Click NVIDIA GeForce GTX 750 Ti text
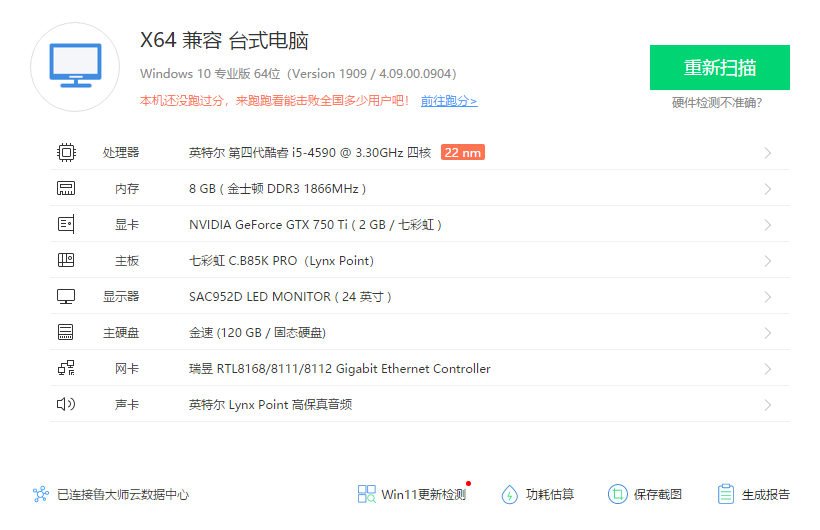Screen dimensions: 820x530 315,225
